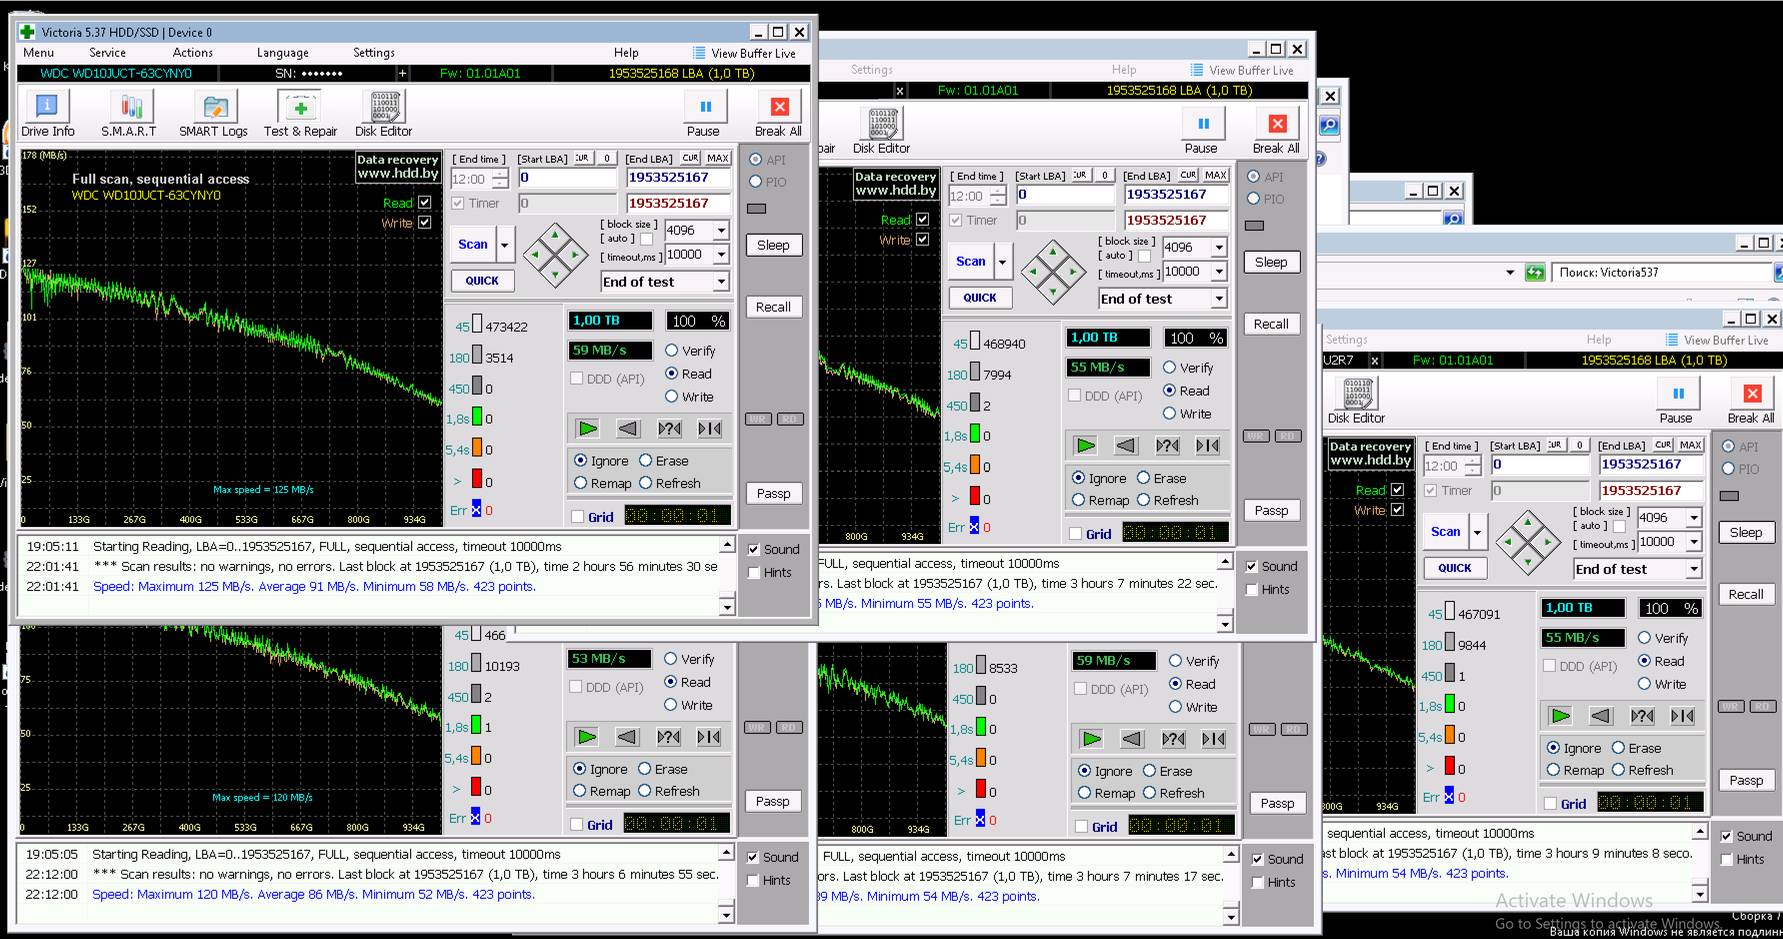The image size is (1783, 939).
Task: Select the Refresh radio button in Device 0 window
Action: [646, 483]
